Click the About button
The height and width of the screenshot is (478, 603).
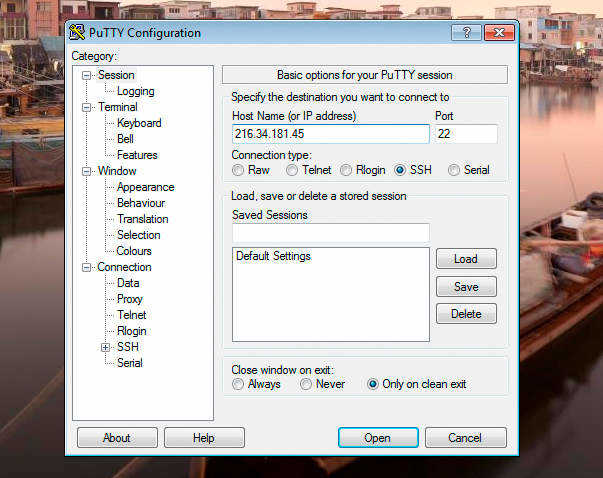117,438
